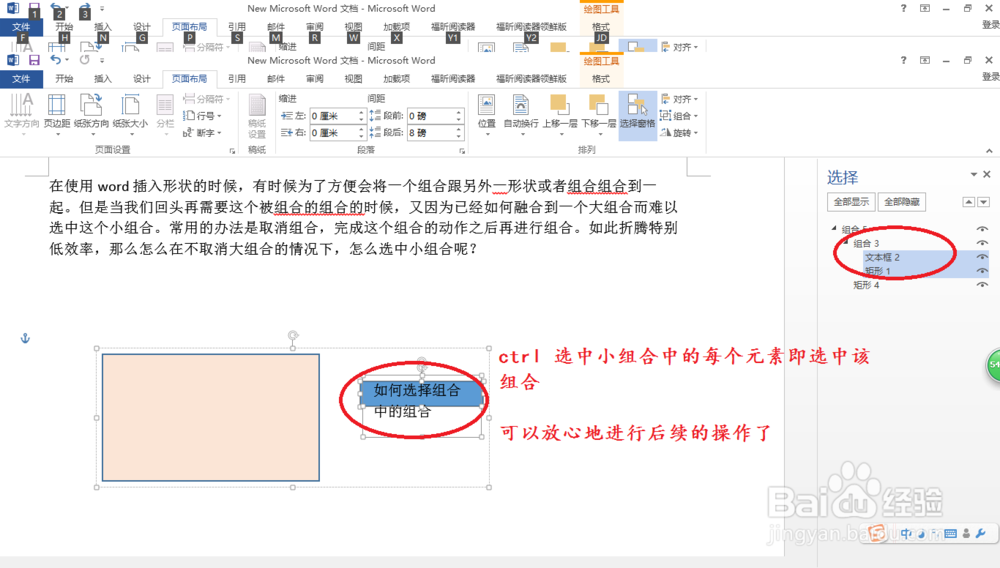This screenshot has height=568, width=1000.
Task: Click the Save icon in the lower quick access toolbar
Action: tap(34, 60)
